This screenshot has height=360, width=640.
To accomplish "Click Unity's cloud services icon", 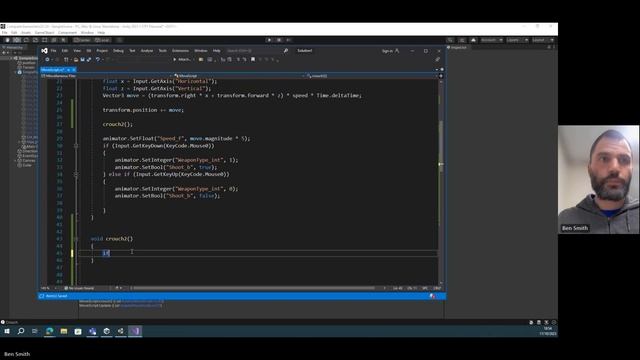I will [473, 40].
